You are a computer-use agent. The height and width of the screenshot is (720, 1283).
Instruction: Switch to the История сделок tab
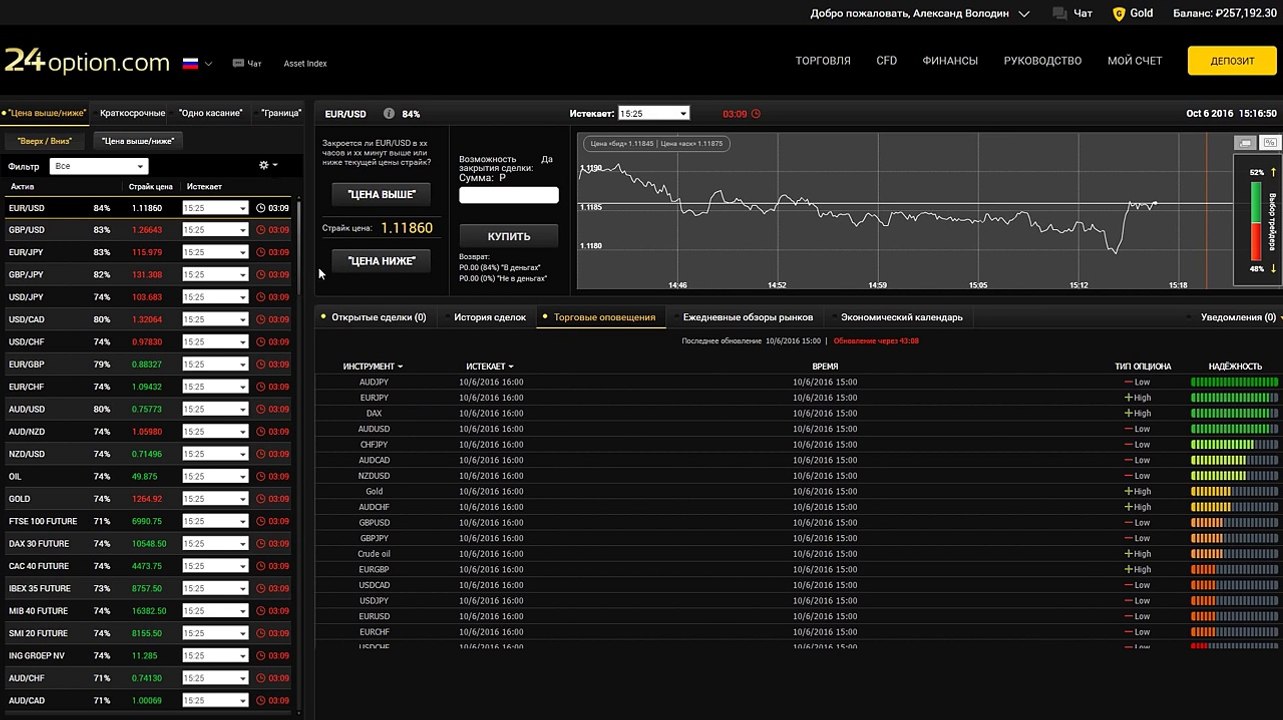coord(490,317)
